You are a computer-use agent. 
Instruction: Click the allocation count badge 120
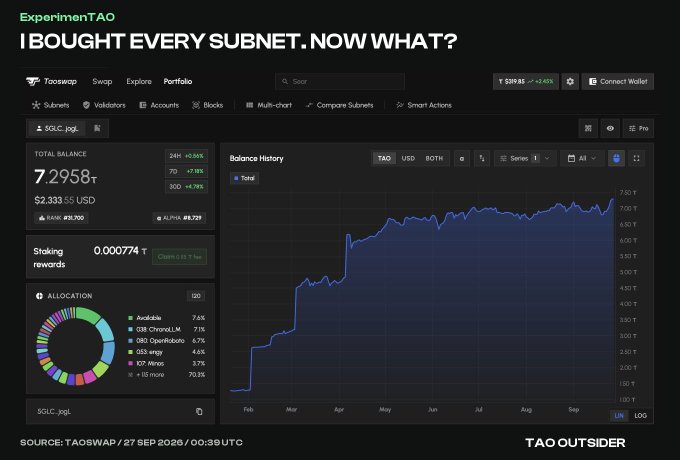click(x=196, y=296)
